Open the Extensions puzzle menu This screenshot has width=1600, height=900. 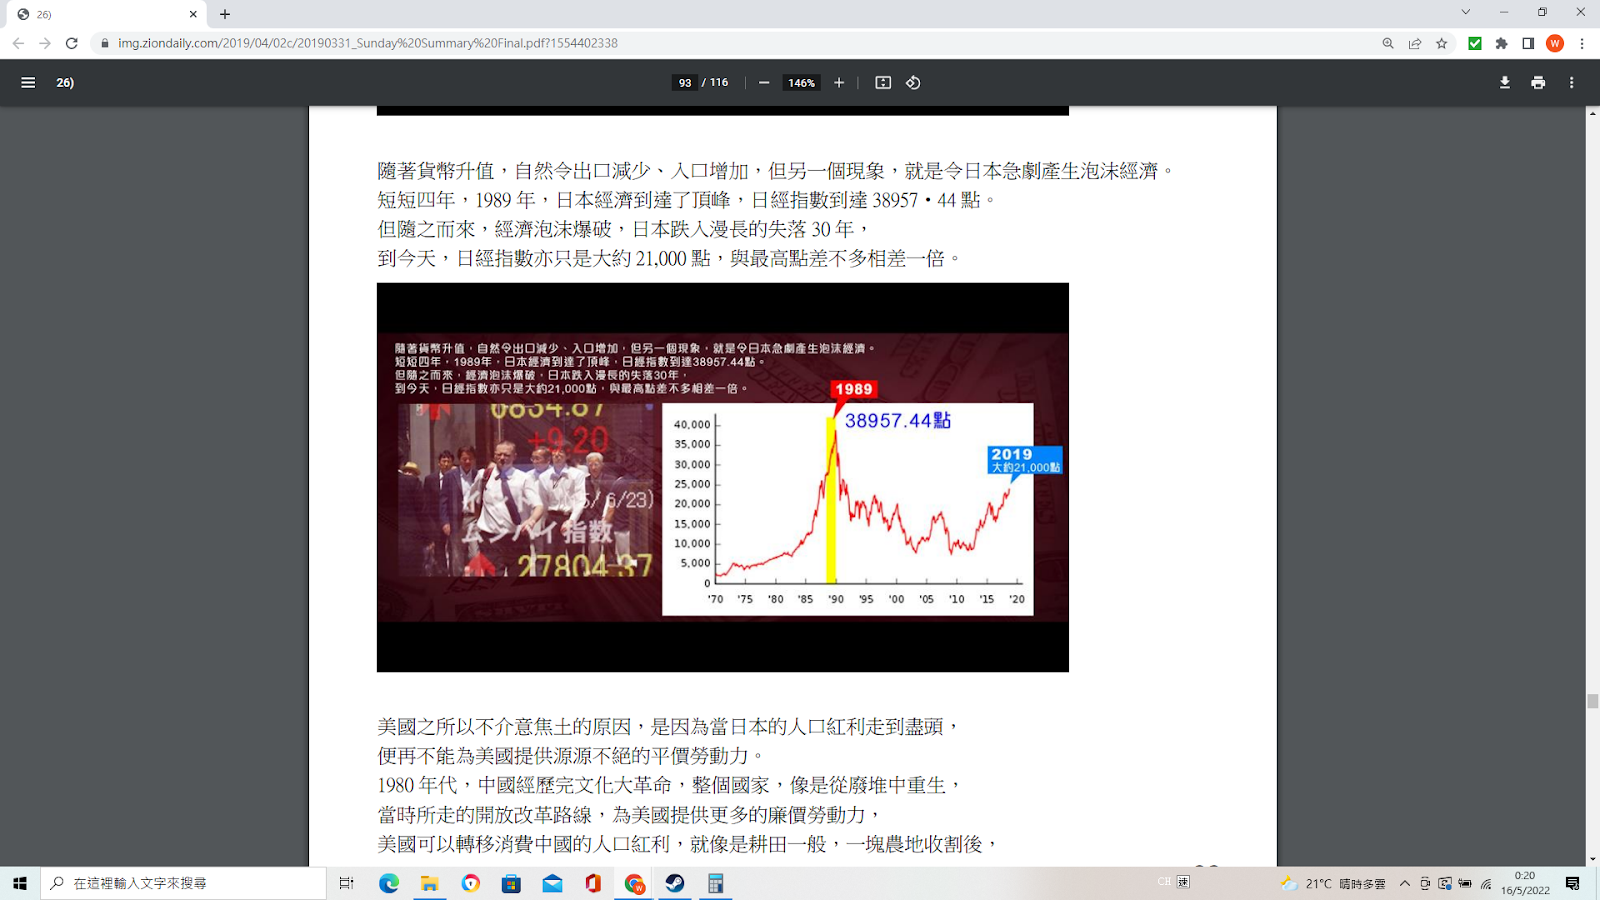tap(1502, 43)
